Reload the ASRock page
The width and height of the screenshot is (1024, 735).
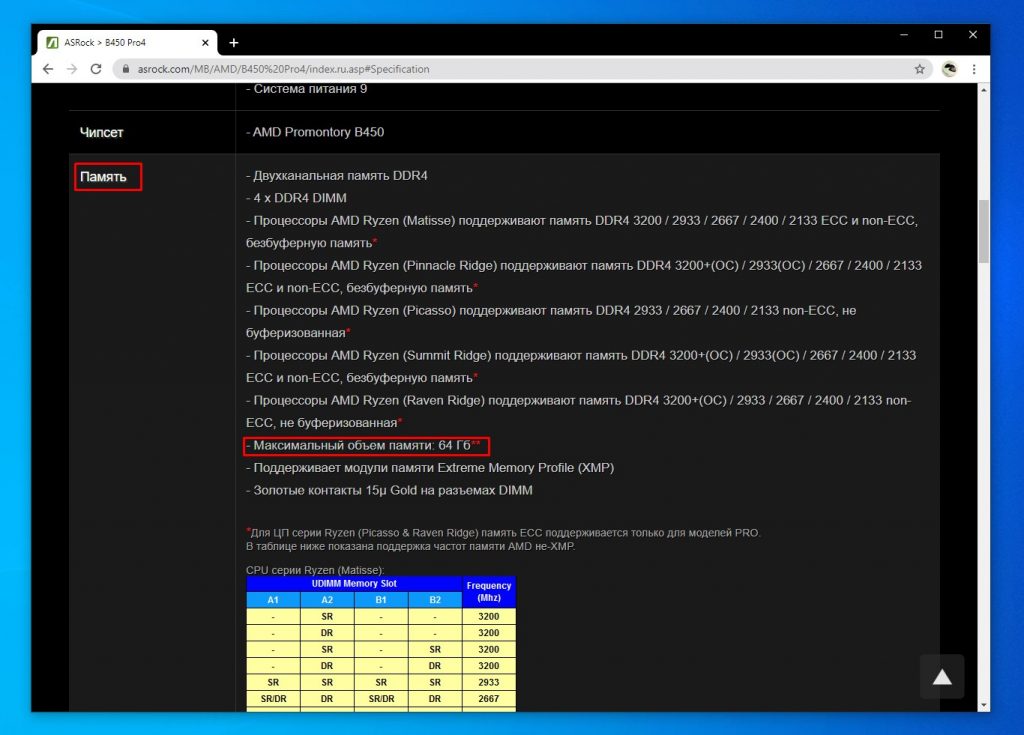[96, 69]
